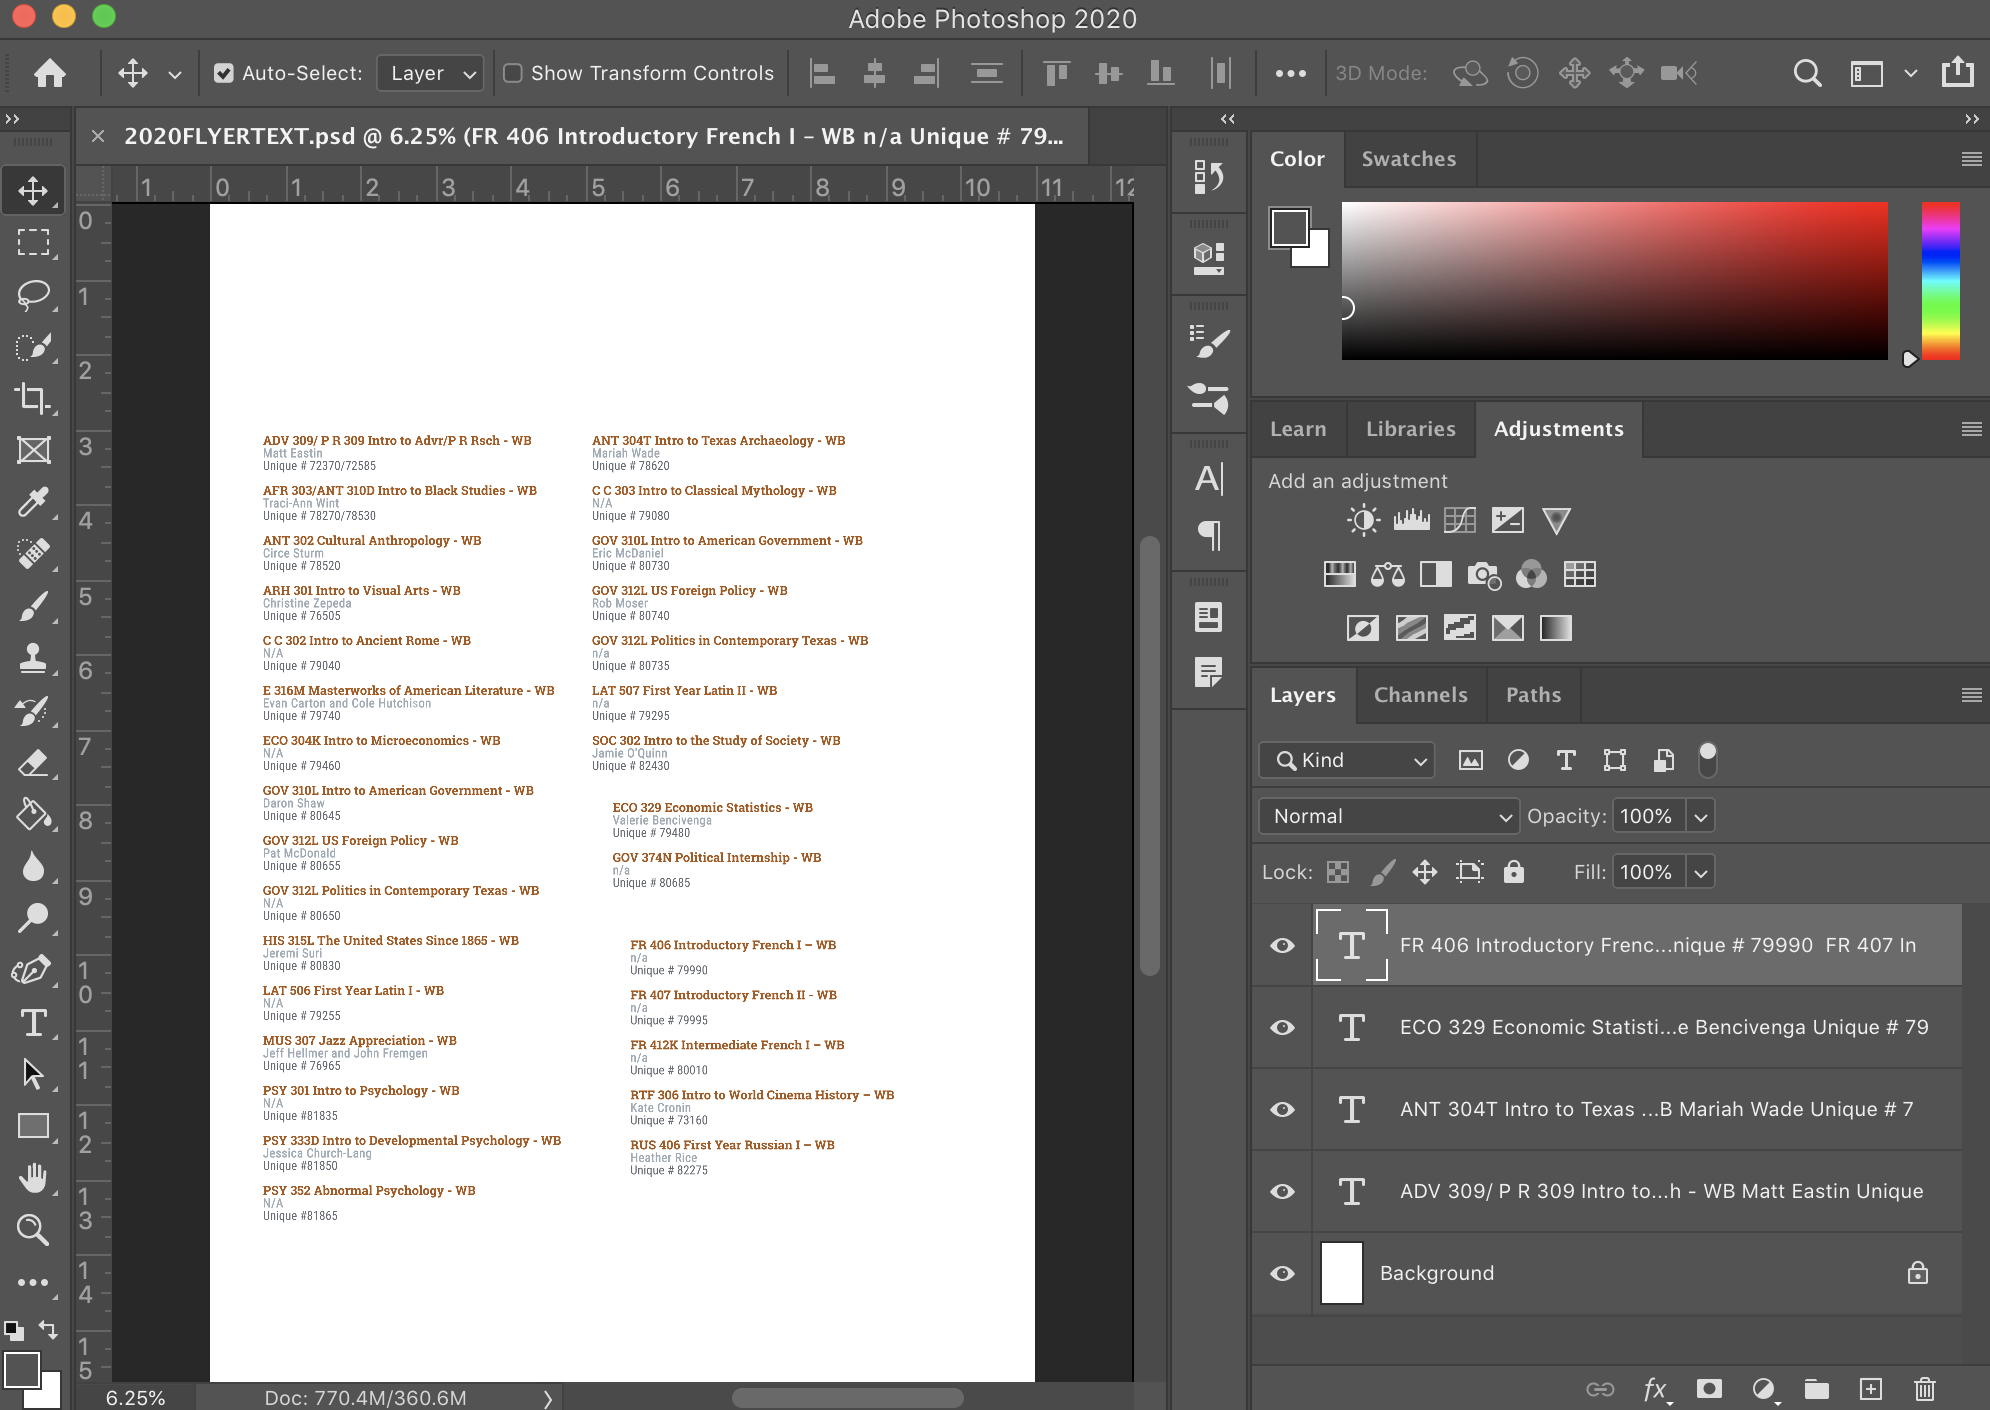Select the Crop tool
The height and width of the screenshot is (1410, 1990).
coord(33,398)
